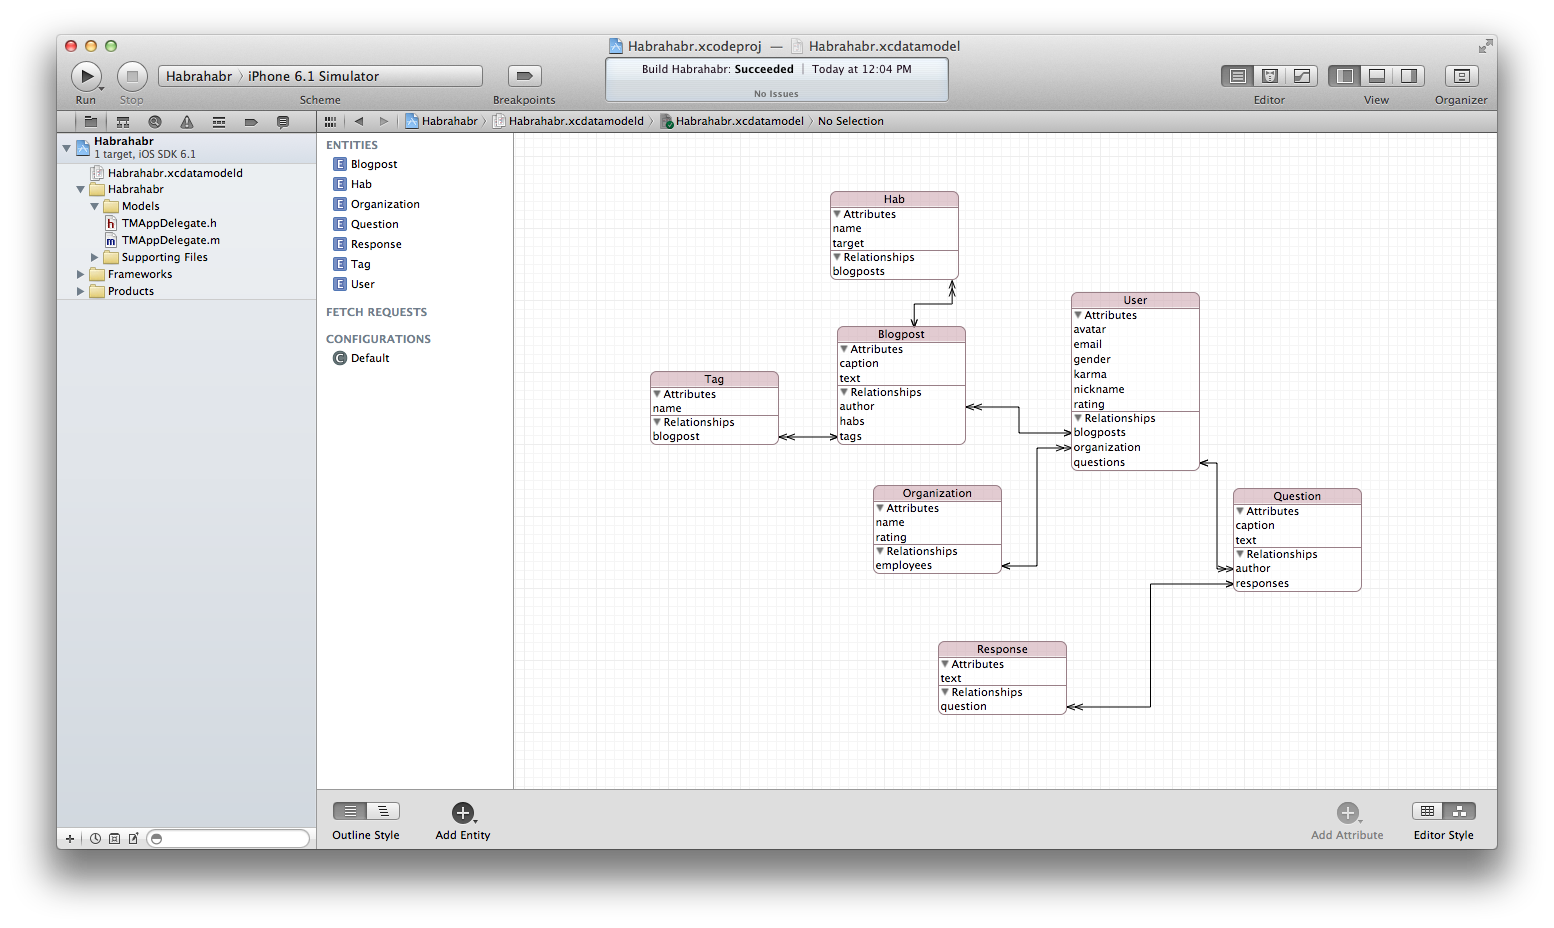Image resolution: width=1554 pixels, height=928 pixels.
Task: Filter navigator by recently edited files
Action: point(96,839)
